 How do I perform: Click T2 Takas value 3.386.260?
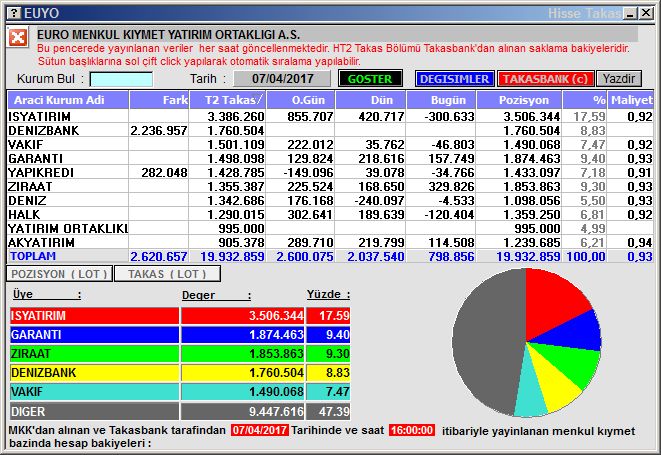coord(236,116)
